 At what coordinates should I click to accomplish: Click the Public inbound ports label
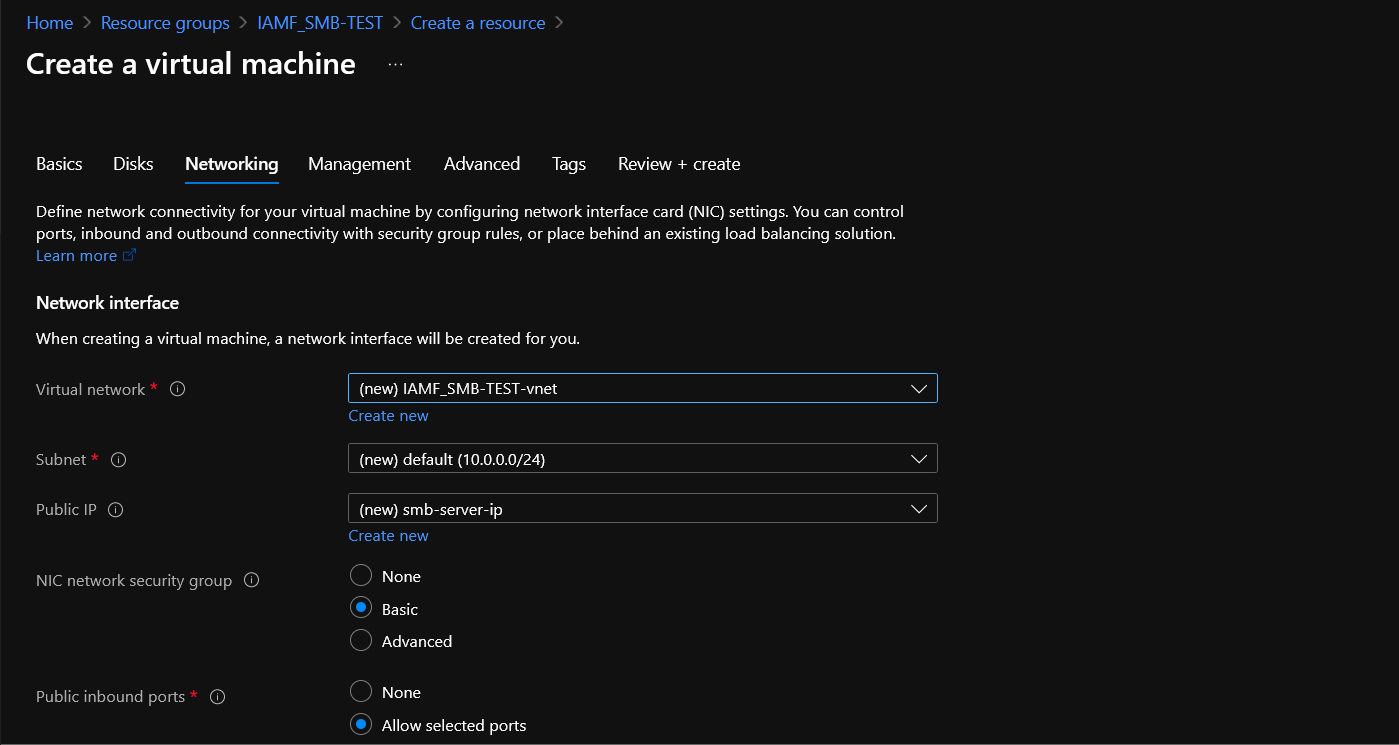(x=110, y=697)
